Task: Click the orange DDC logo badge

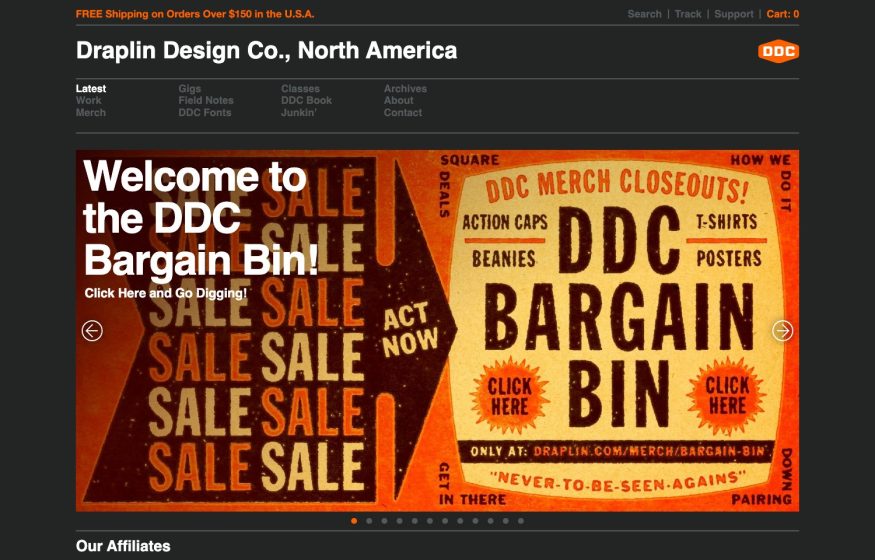Action: tap(778, 51)
